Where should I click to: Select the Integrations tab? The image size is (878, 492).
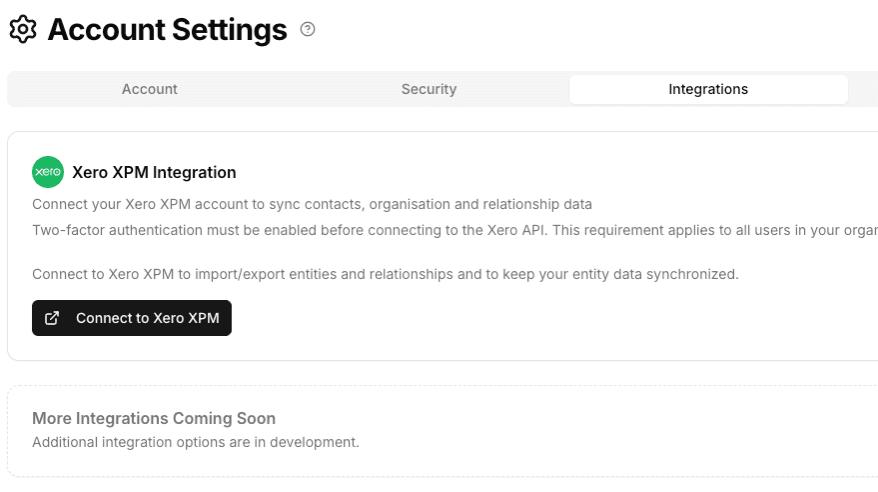(x=708, y=89)
